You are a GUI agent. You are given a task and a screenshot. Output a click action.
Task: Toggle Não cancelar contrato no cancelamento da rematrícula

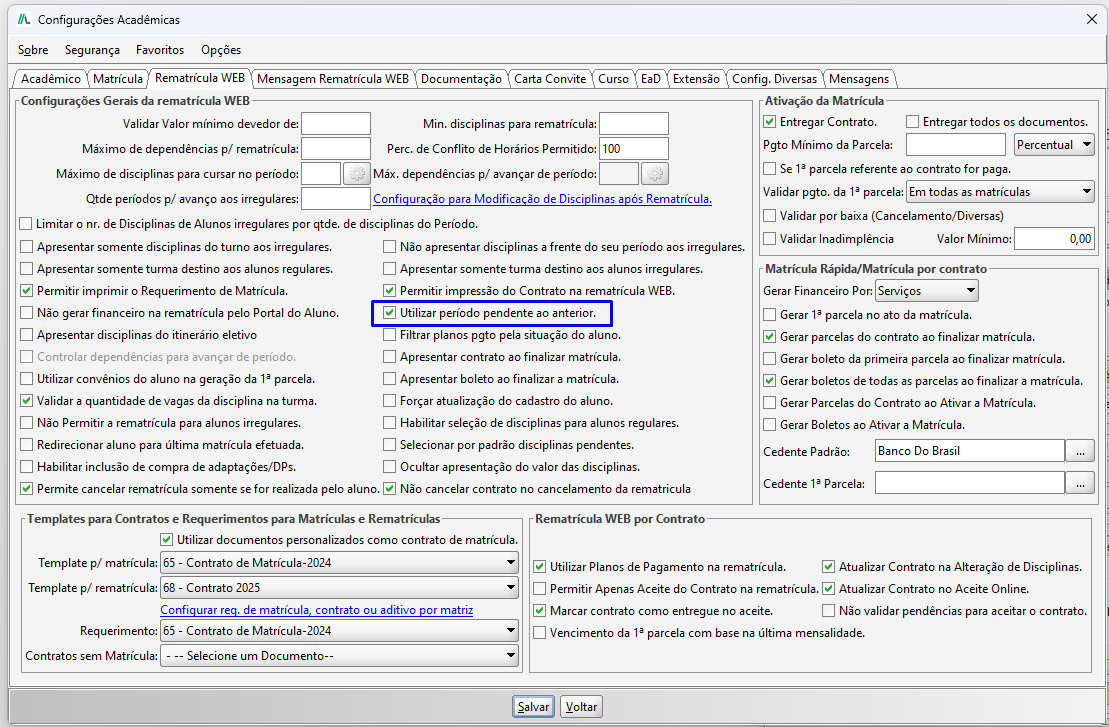coord(389,489)
